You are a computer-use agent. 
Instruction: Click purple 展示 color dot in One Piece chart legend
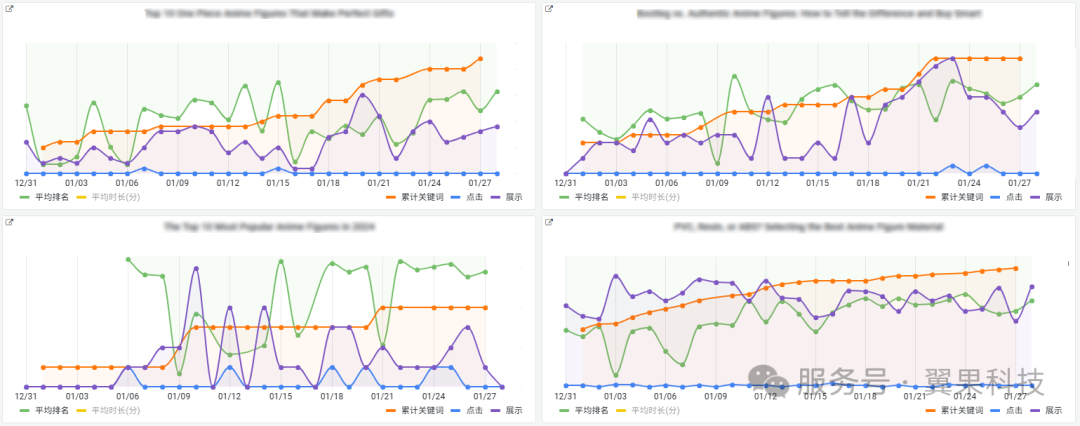click(497, 197)
